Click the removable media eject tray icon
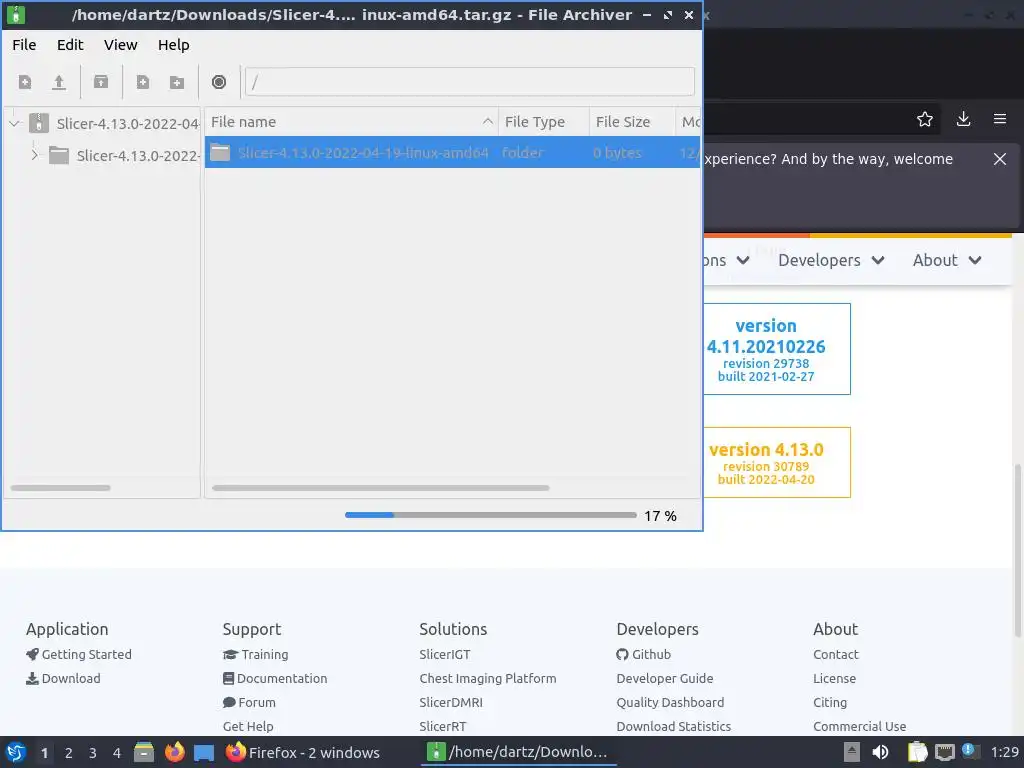 point(852,752)
